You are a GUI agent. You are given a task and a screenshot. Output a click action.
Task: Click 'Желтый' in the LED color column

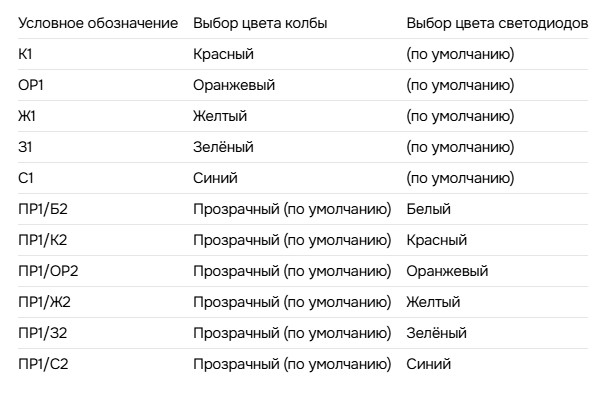coord(433,302)
